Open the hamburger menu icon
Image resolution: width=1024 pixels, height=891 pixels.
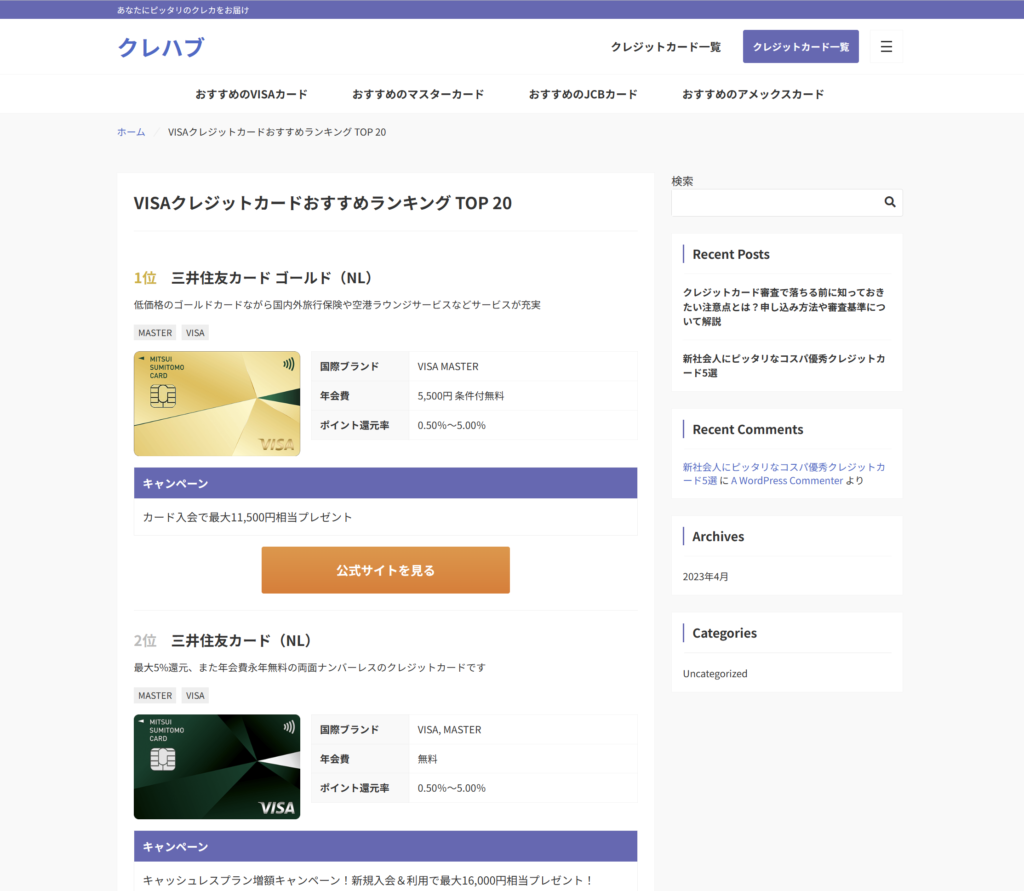(x=886, y=46)
